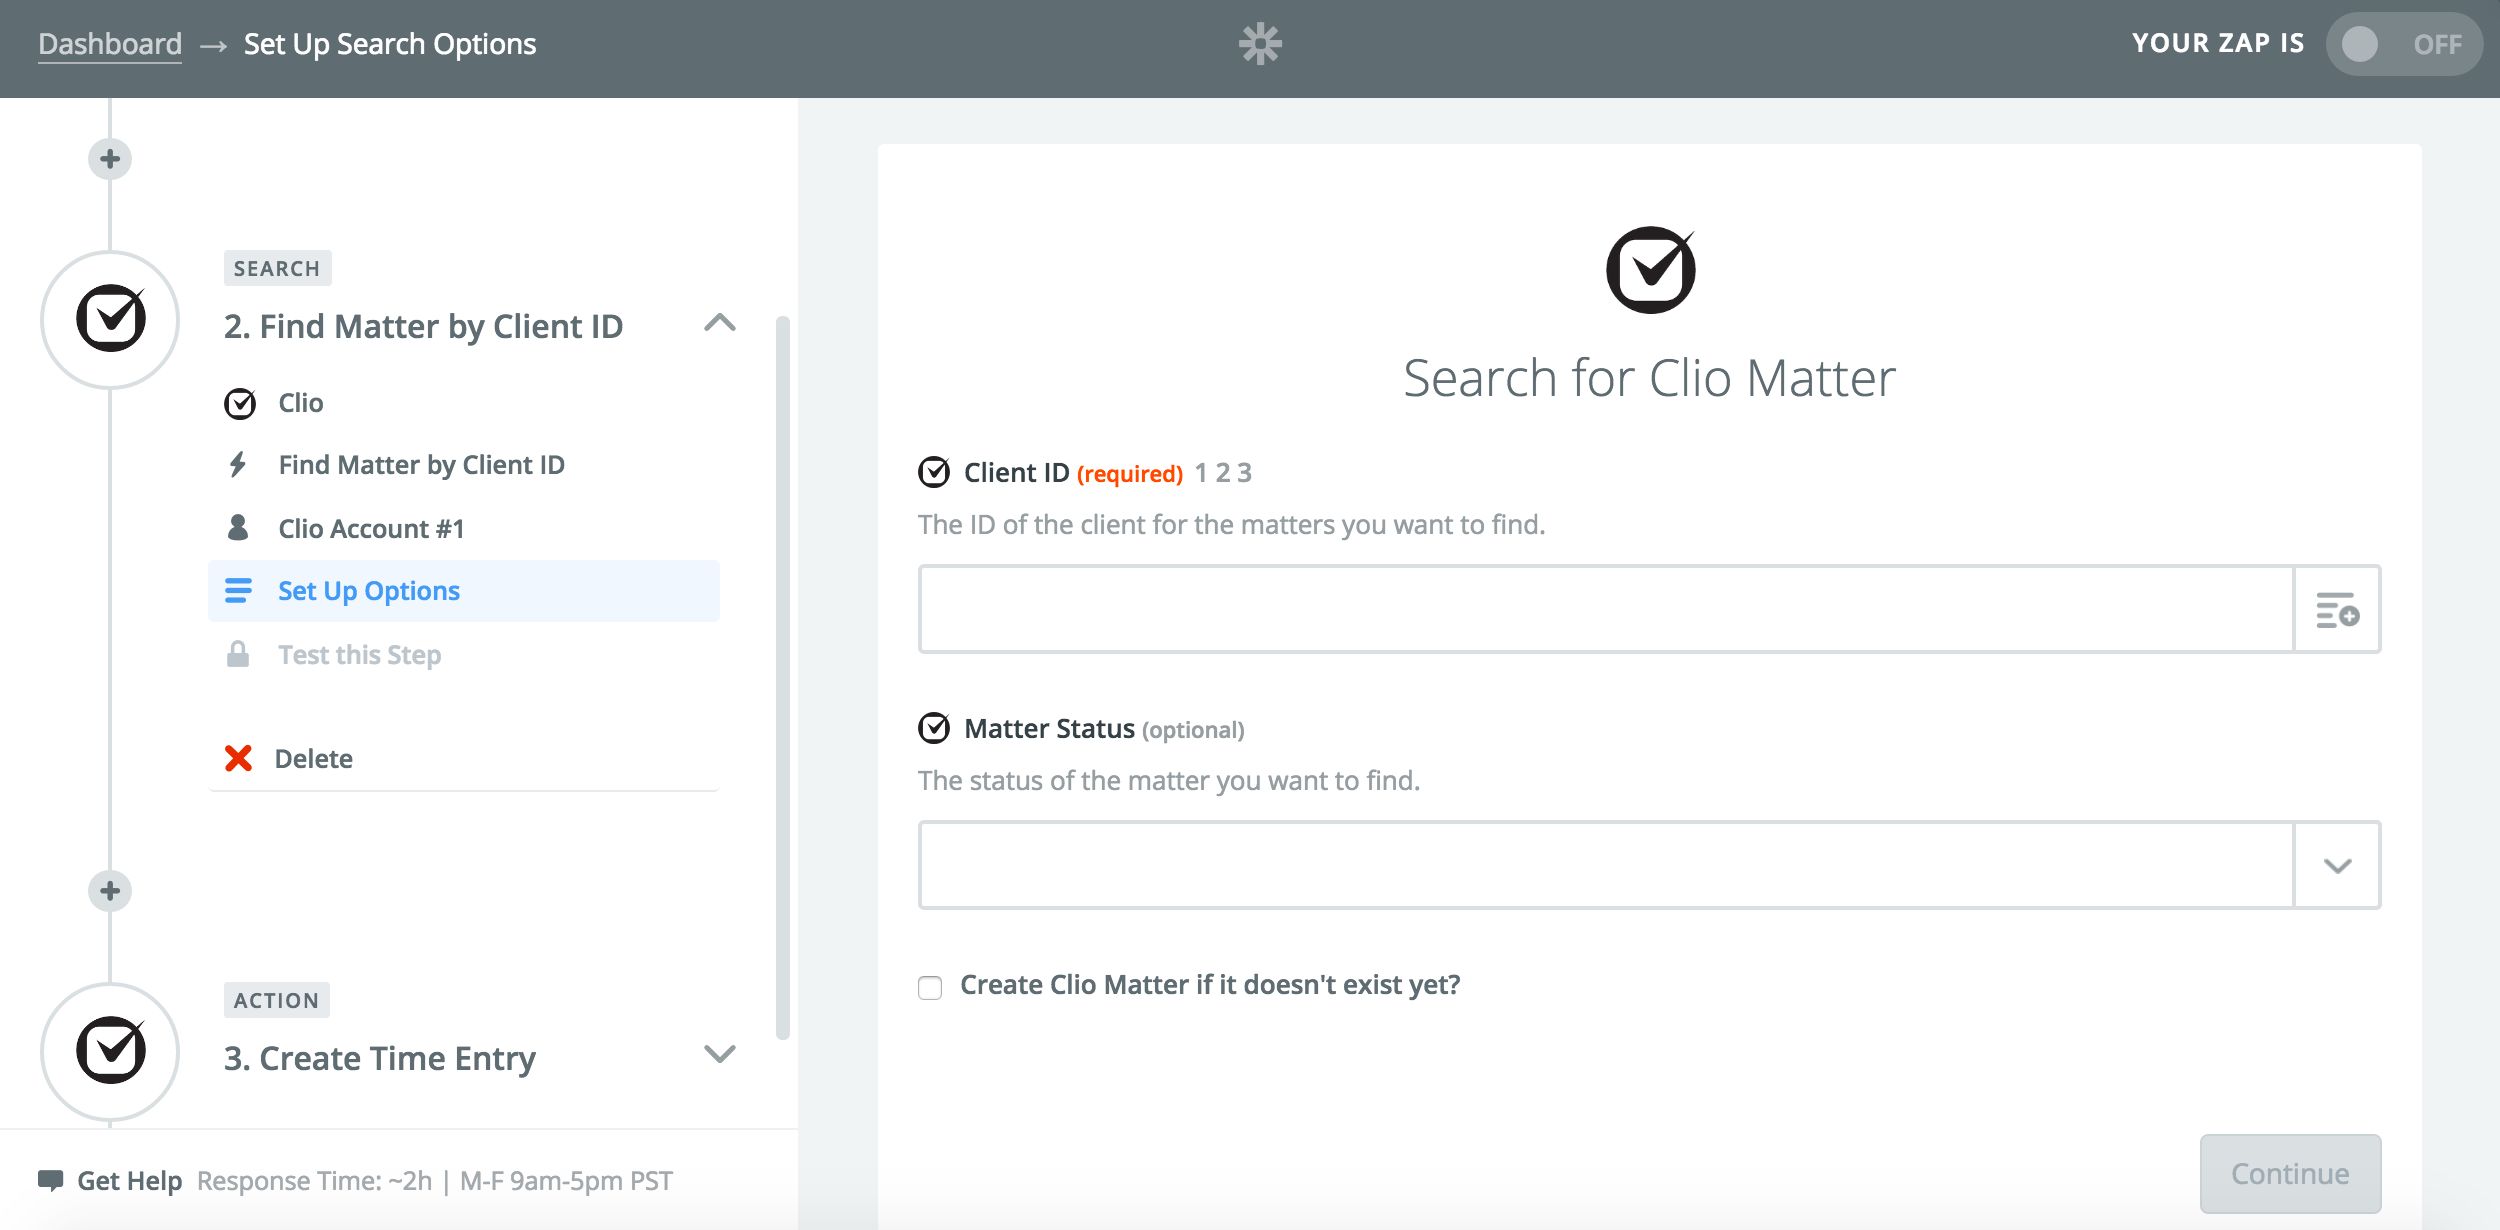This screenshot has height=1230, width=2500.
Task: Click into the Matter Status input field
Action: [x=1606, y=865]
